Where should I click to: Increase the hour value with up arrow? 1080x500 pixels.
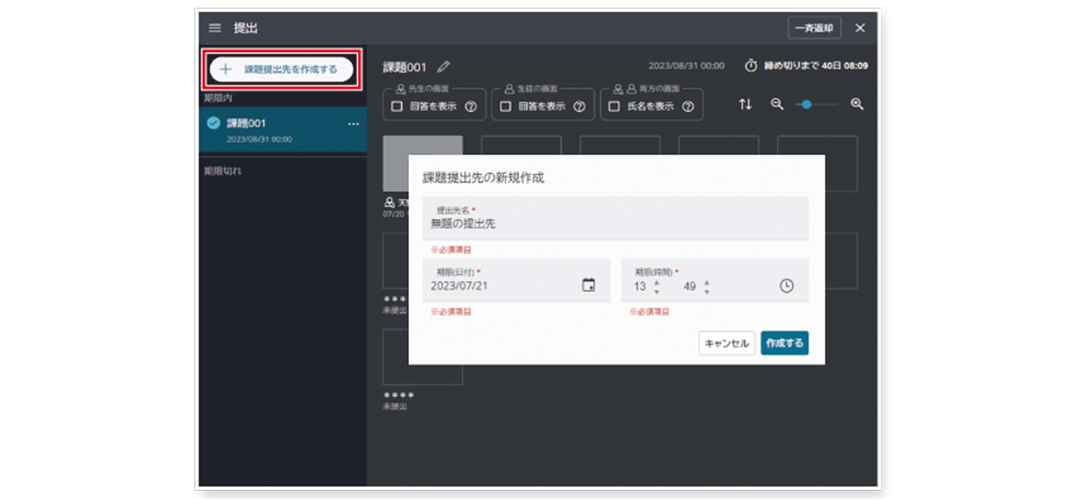[x=656, y=280]
